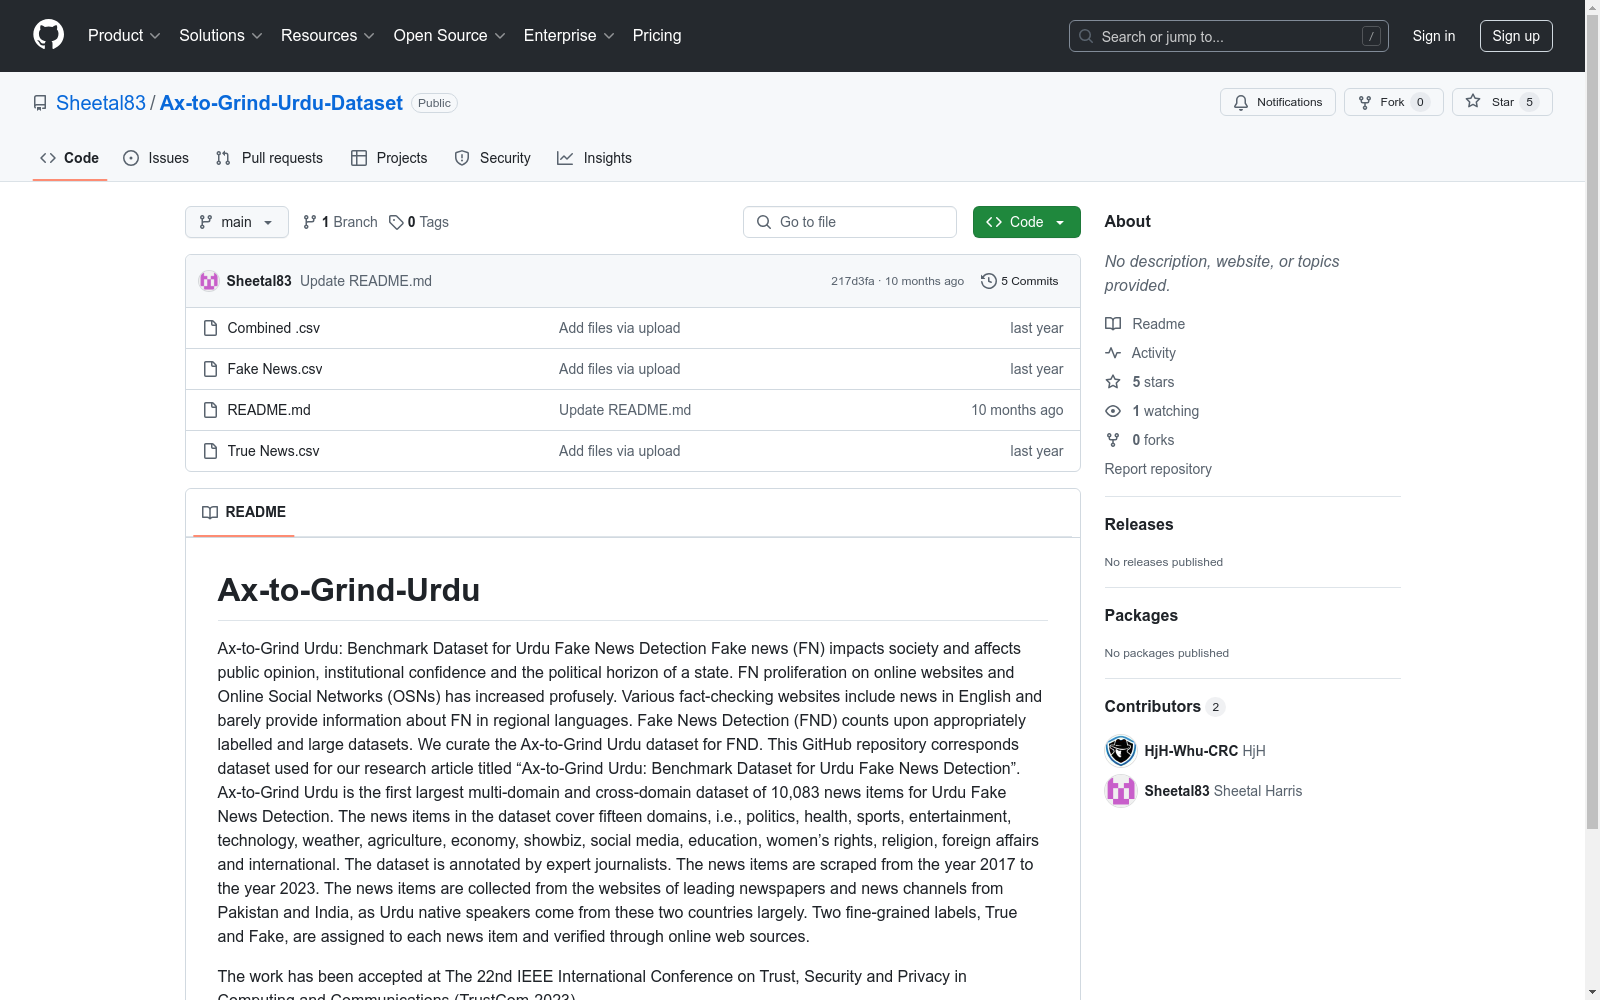Click the book icon next to Readme link
The width and height of the screenshot is (1600, 1000).
pyautogui.click(x=1113, y=324)
